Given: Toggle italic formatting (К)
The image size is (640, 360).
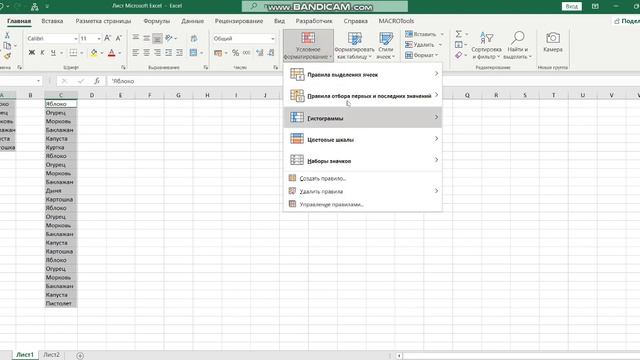Looking at the screenshot, I should coord(42,53).
